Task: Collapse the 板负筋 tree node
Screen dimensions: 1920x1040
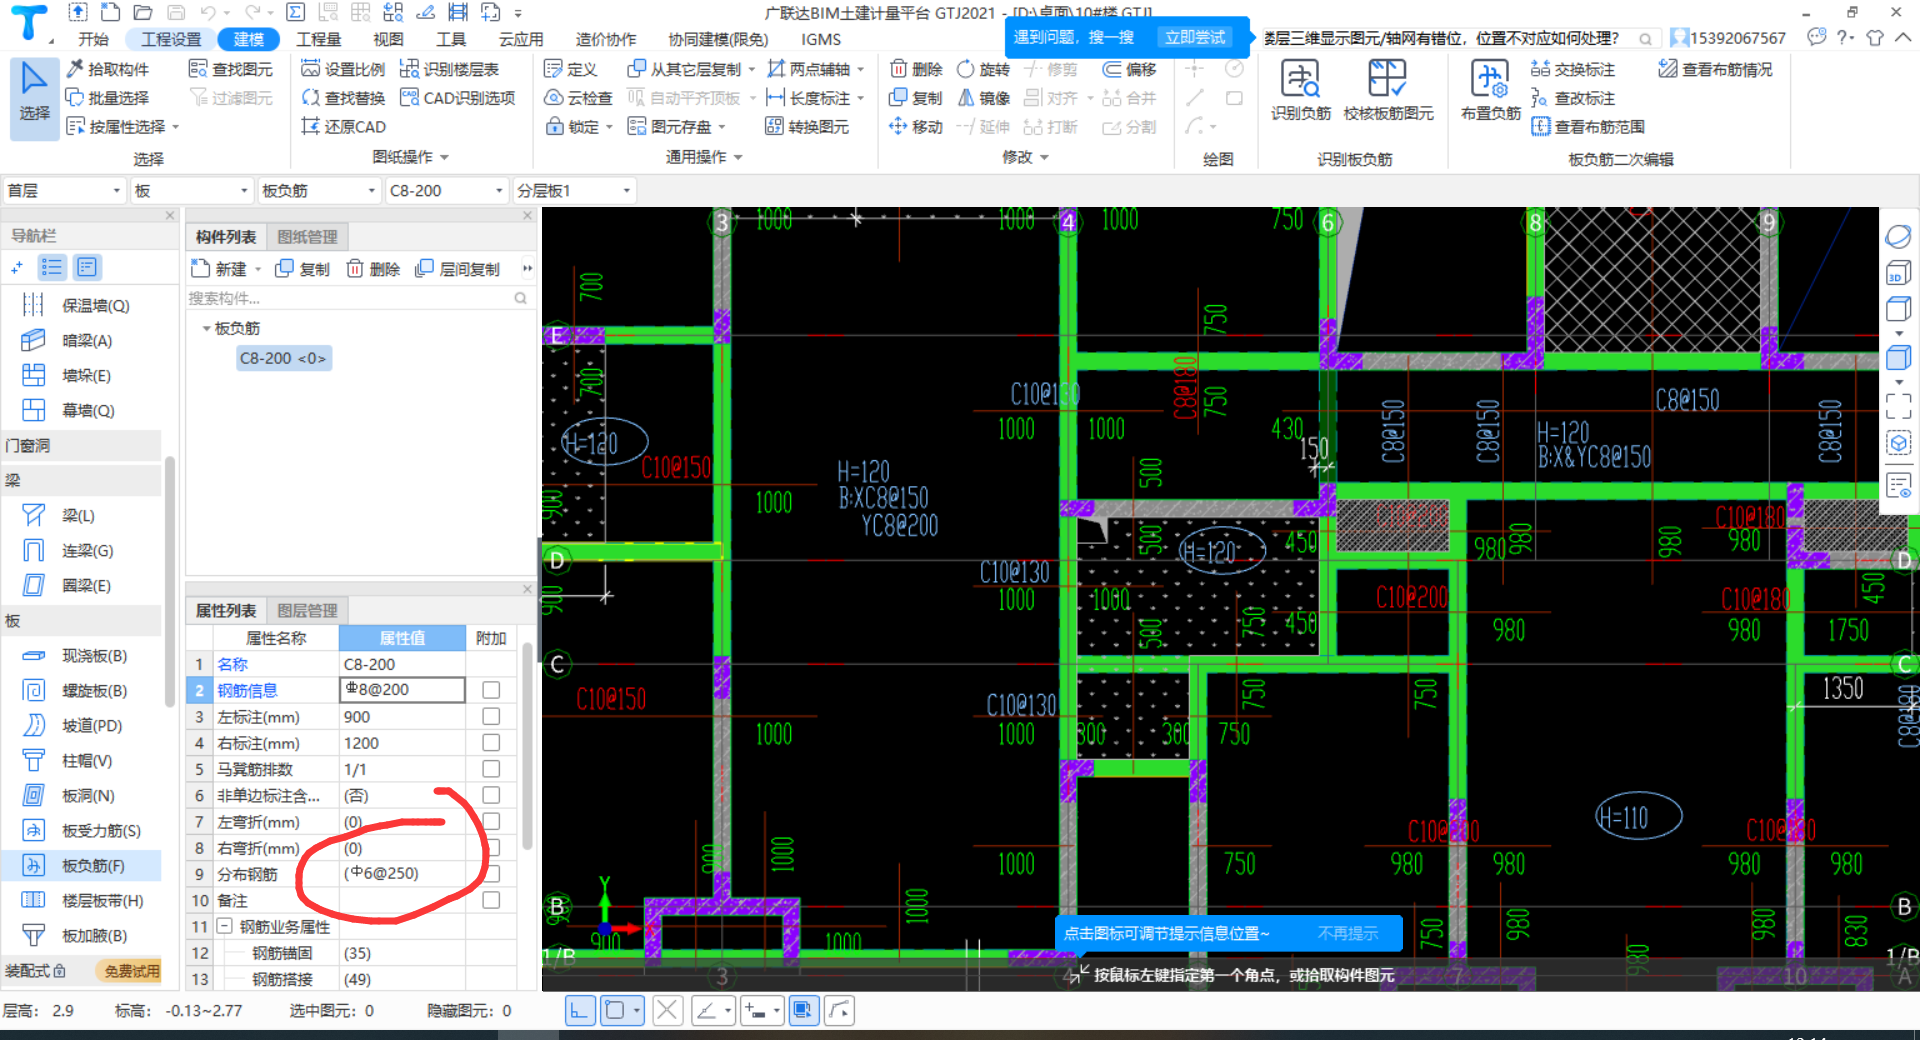Action: (206, 328)
